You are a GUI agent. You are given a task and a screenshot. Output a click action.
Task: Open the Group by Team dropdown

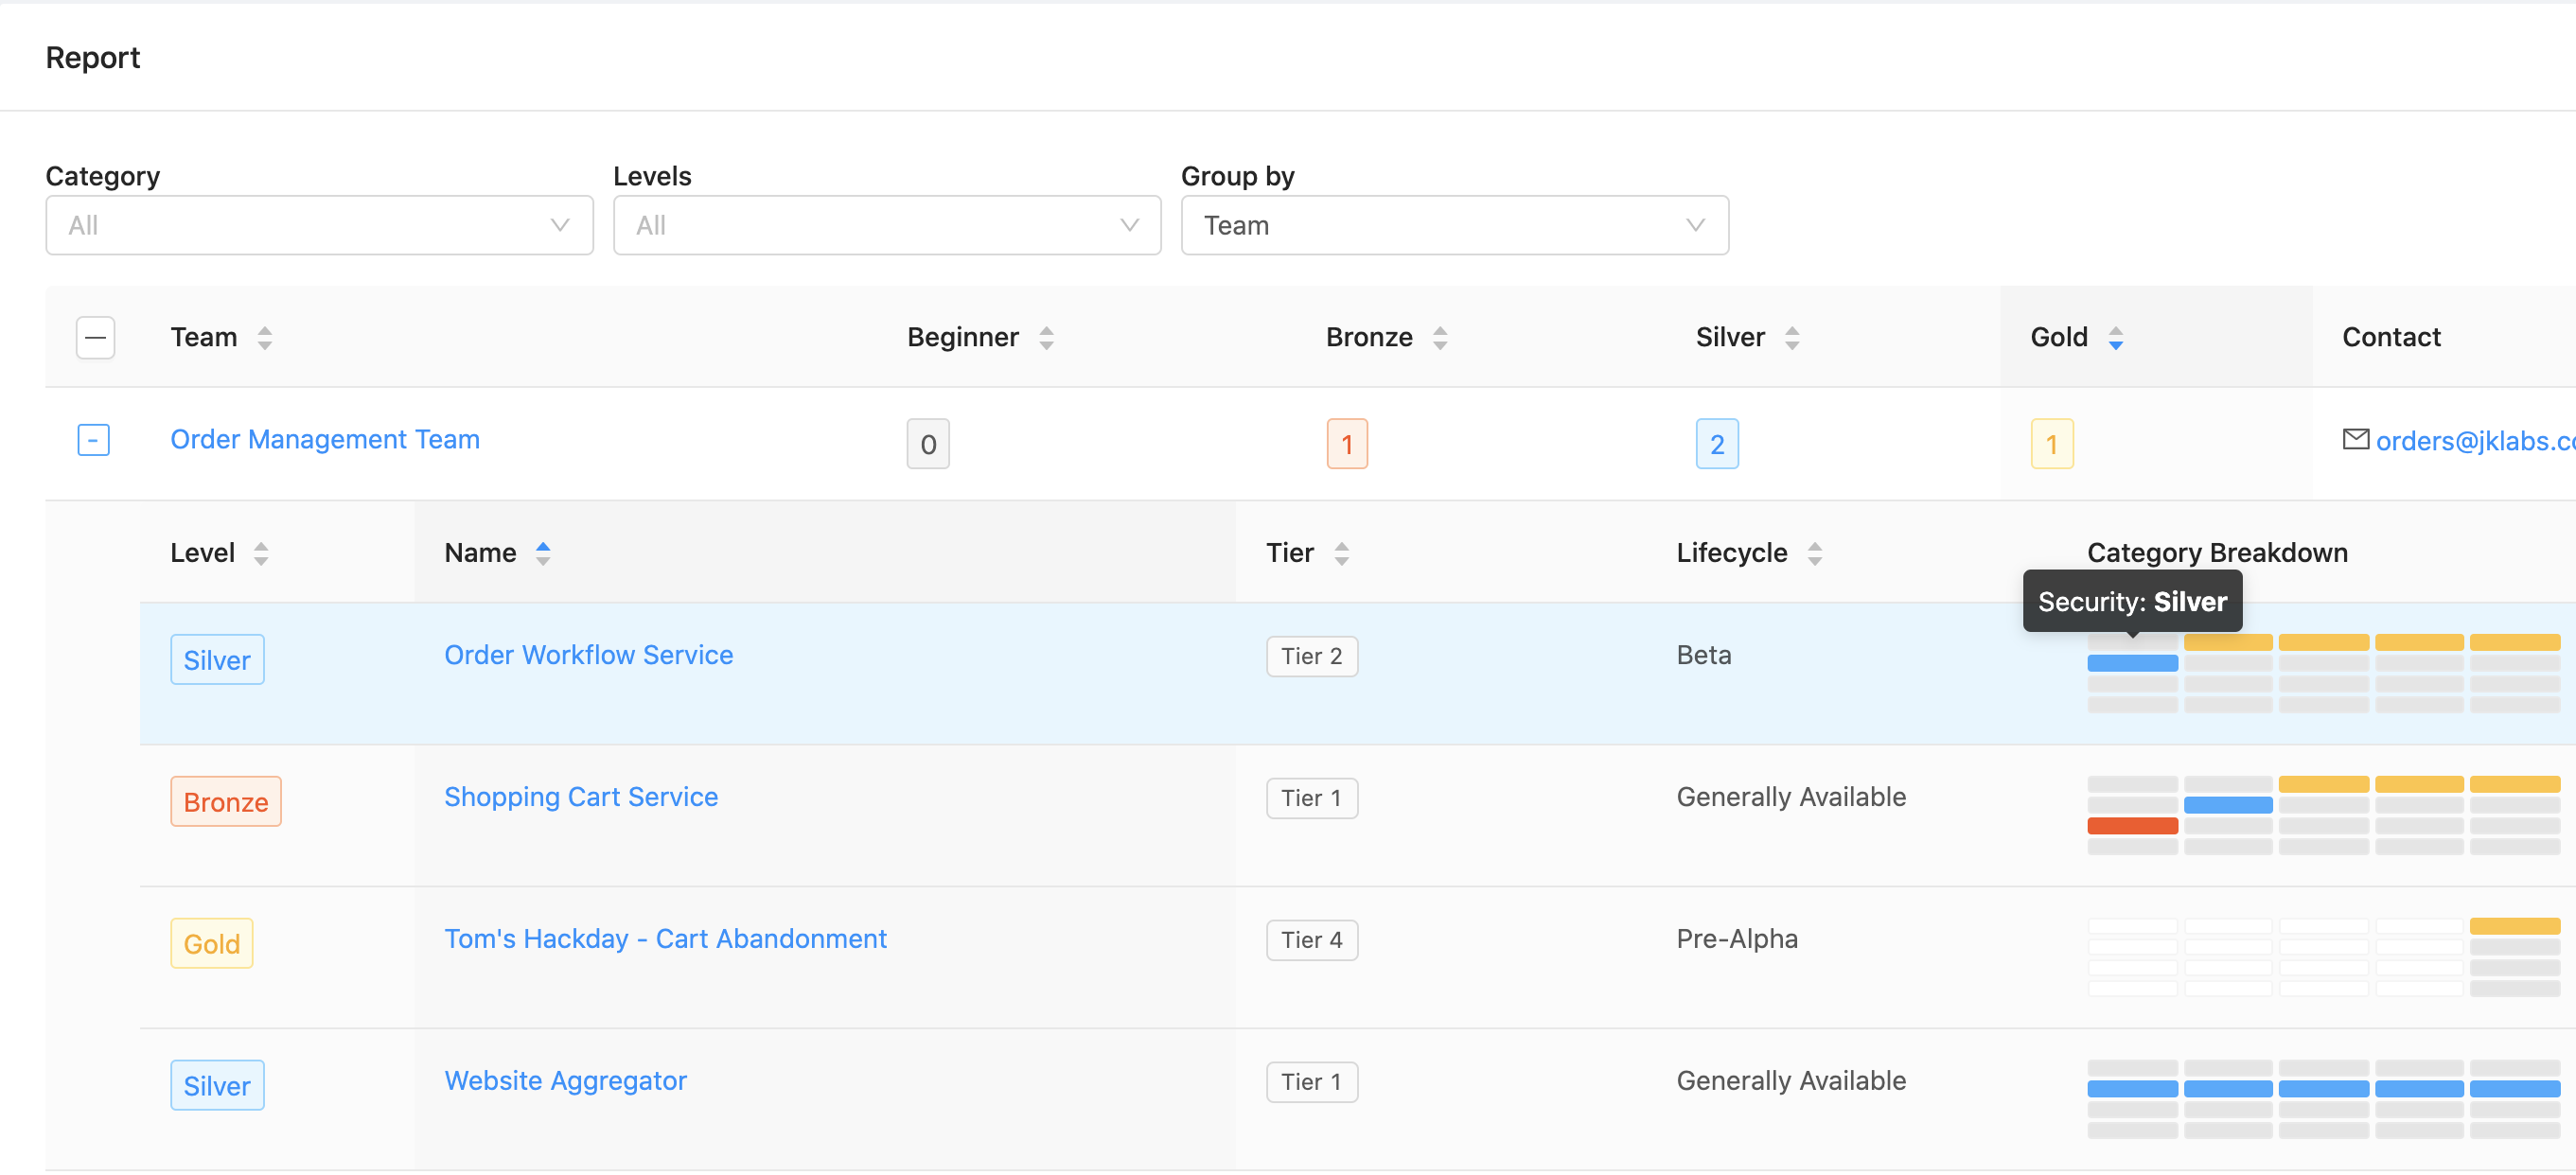(1454, 225)
